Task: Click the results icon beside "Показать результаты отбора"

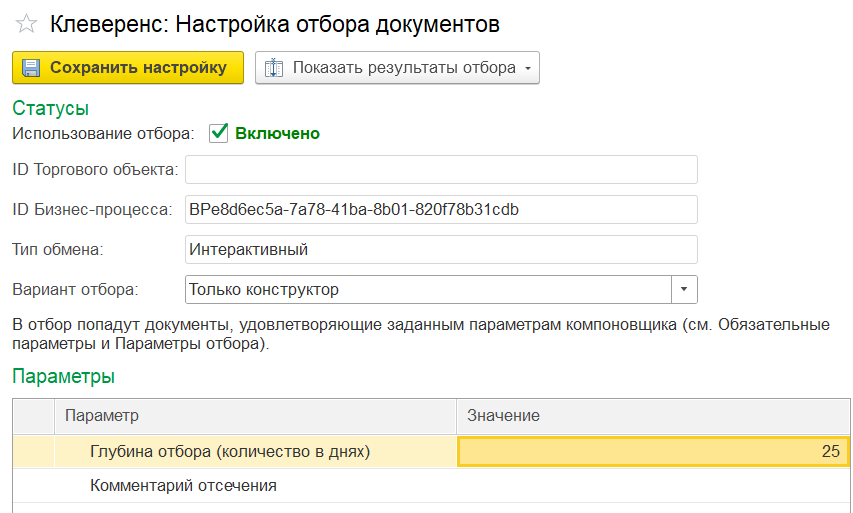Action: pos(274,68)
